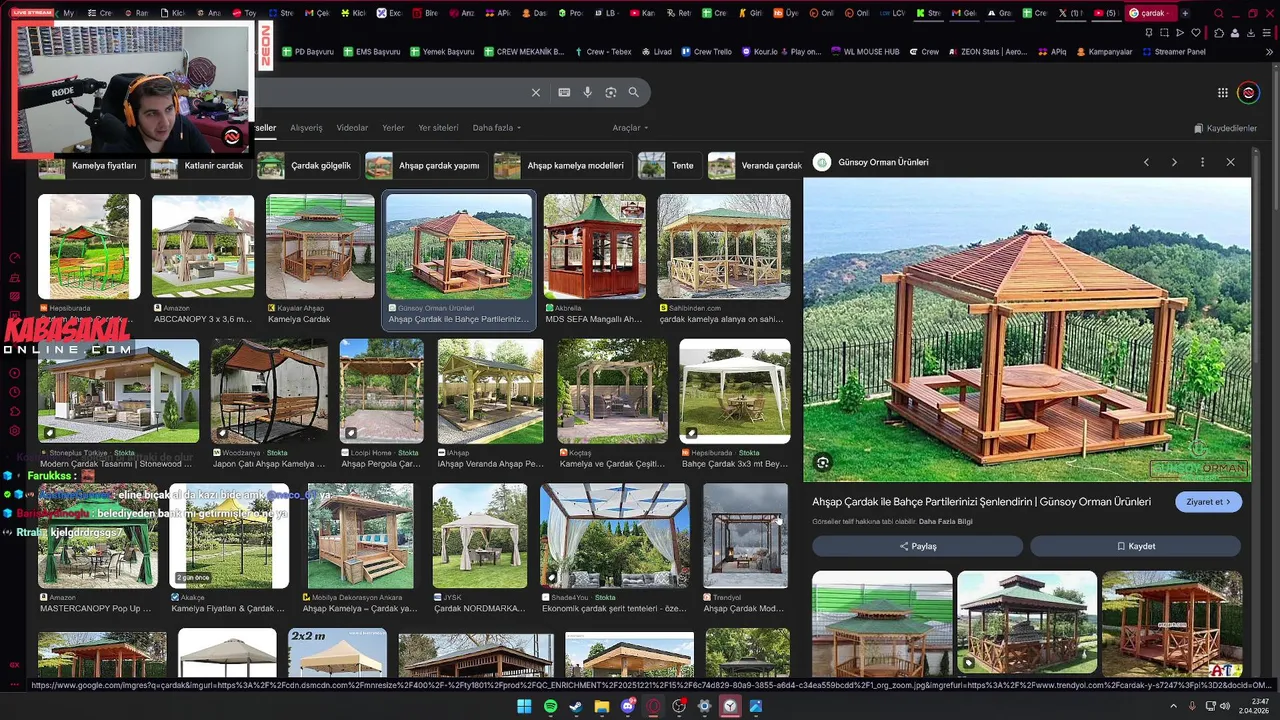Open the Google apps grid

[x=1222, y=93]
